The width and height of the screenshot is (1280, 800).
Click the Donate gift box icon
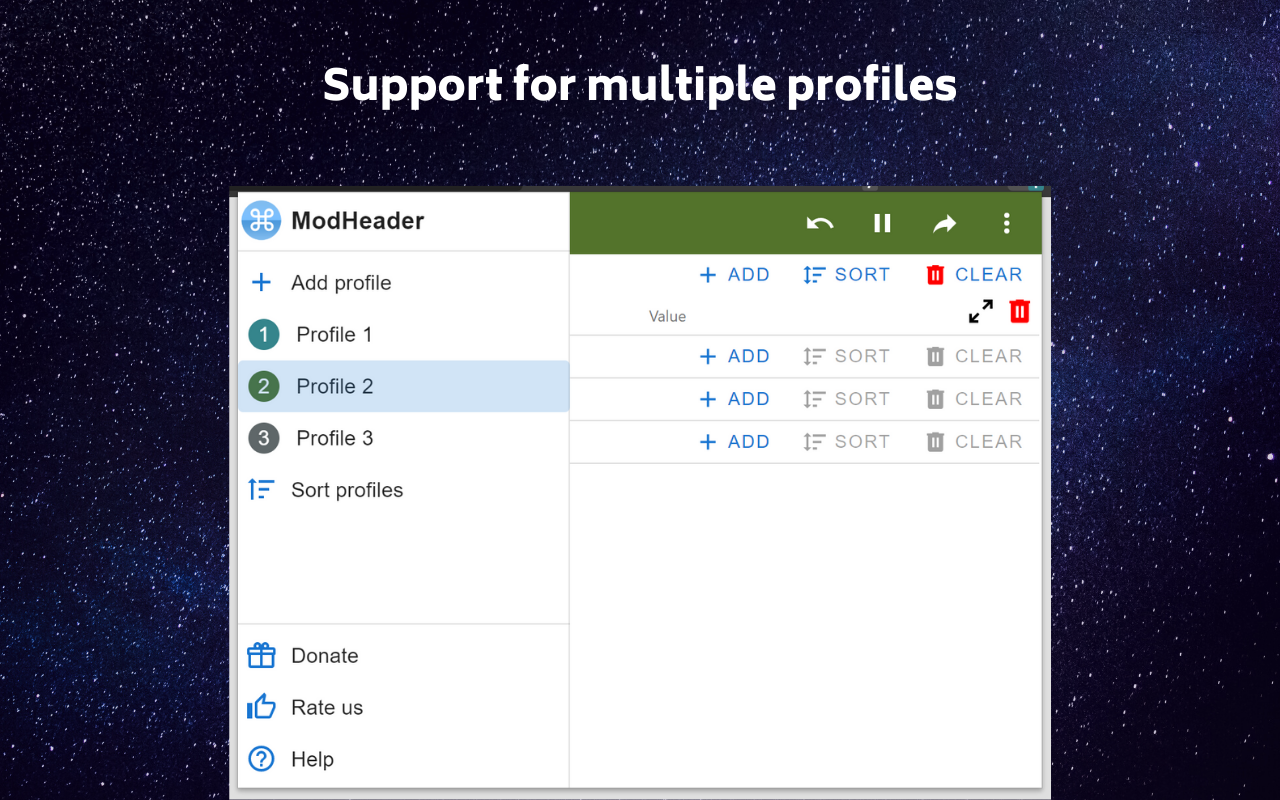point(260,655)
